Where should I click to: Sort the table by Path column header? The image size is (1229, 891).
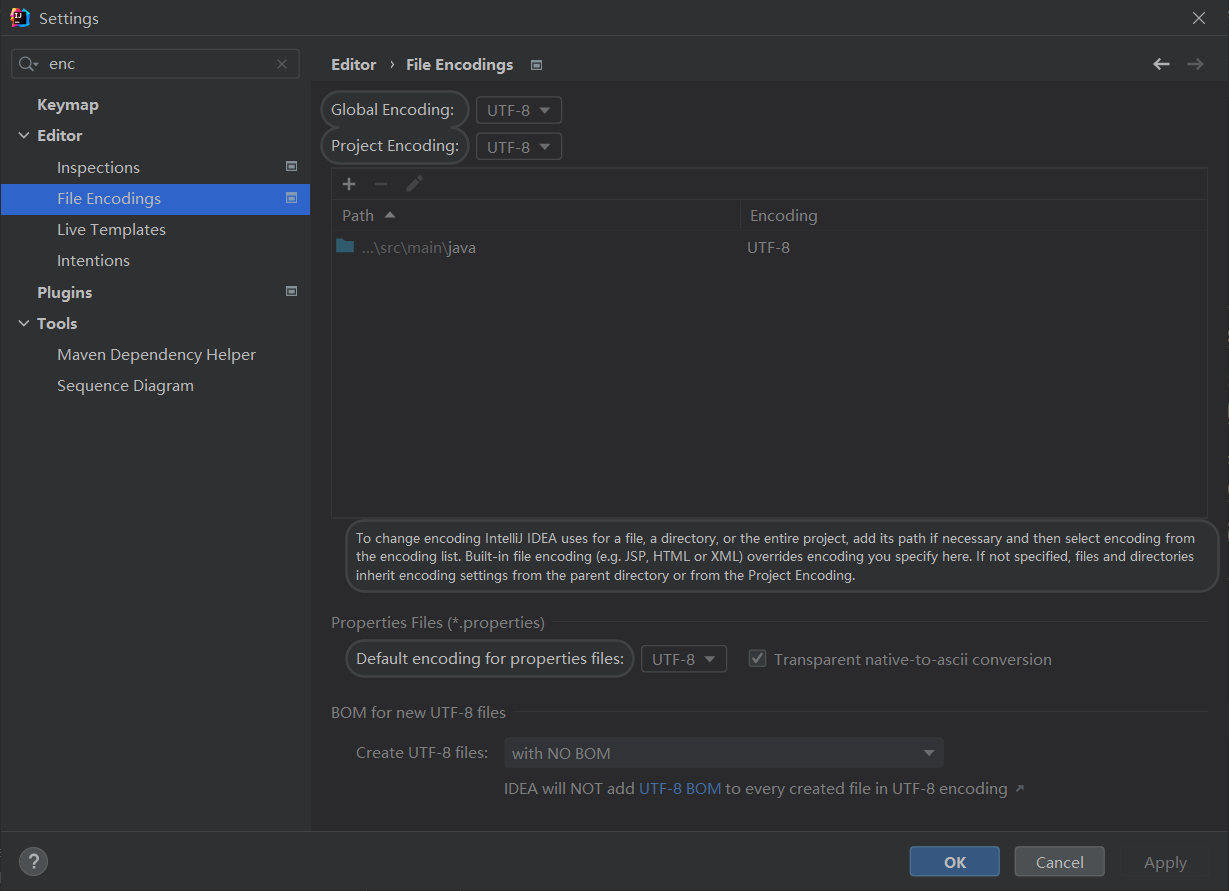pyautogui.click(x=358, y=215)
